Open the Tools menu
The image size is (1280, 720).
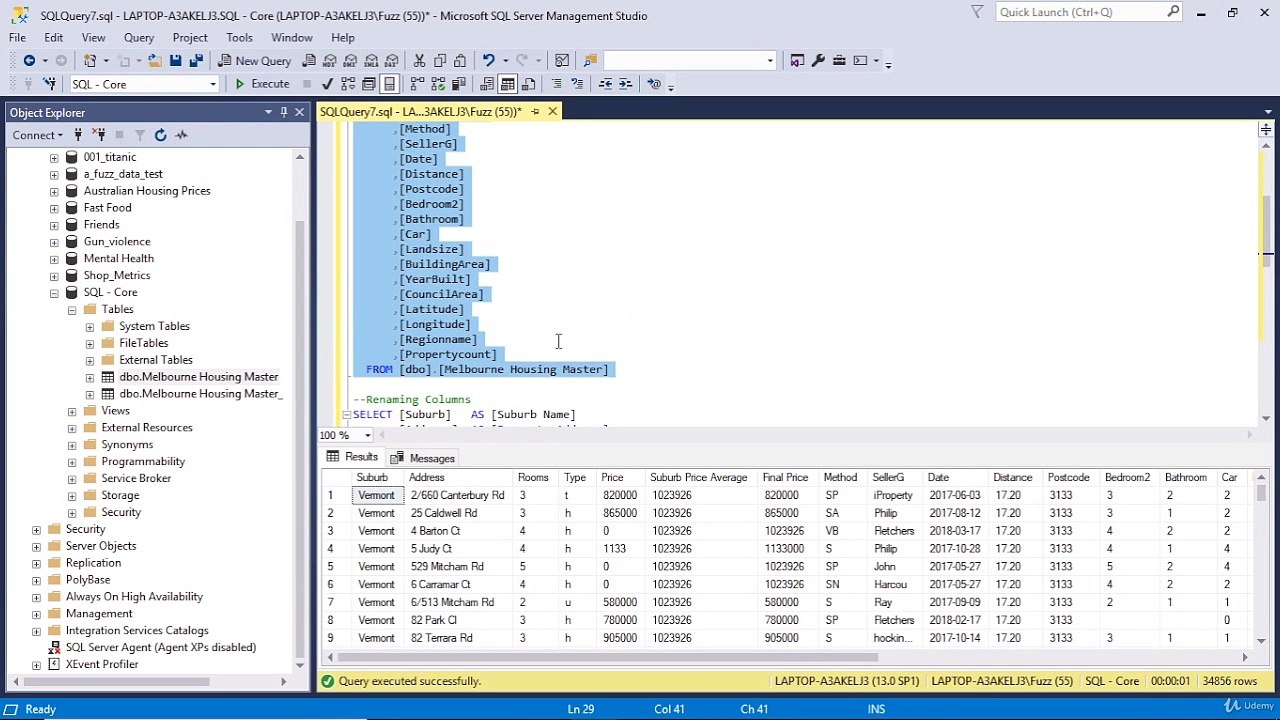(x=239, y=38)
